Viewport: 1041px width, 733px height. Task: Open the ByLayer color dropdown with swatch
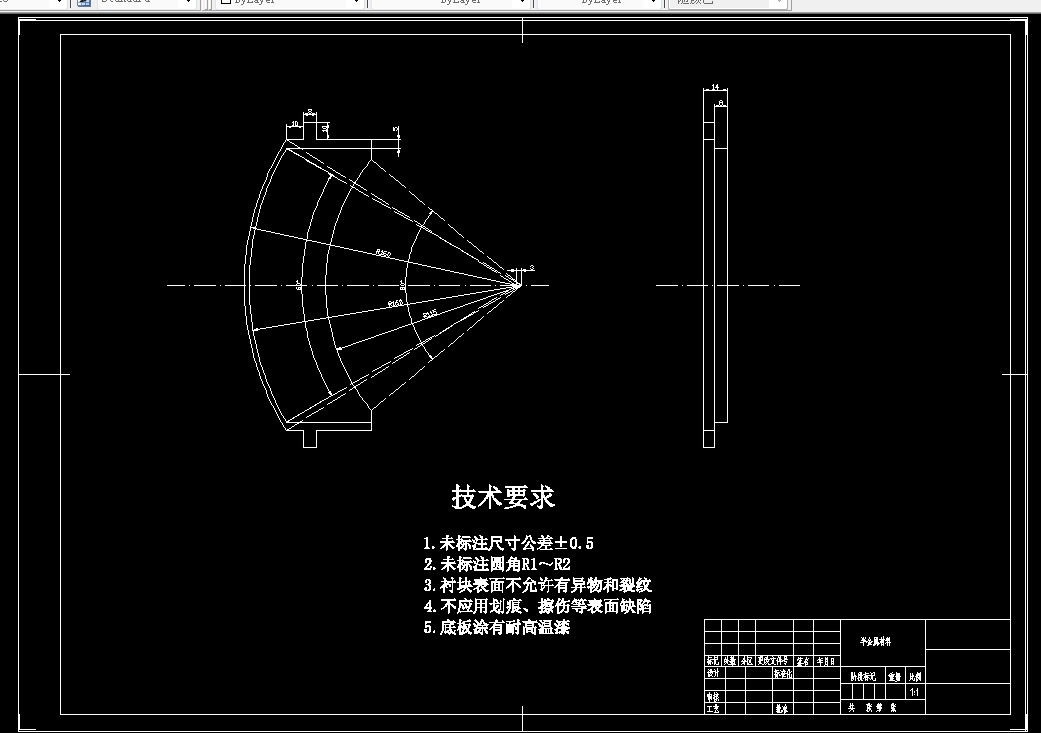[x=290, y=3]
